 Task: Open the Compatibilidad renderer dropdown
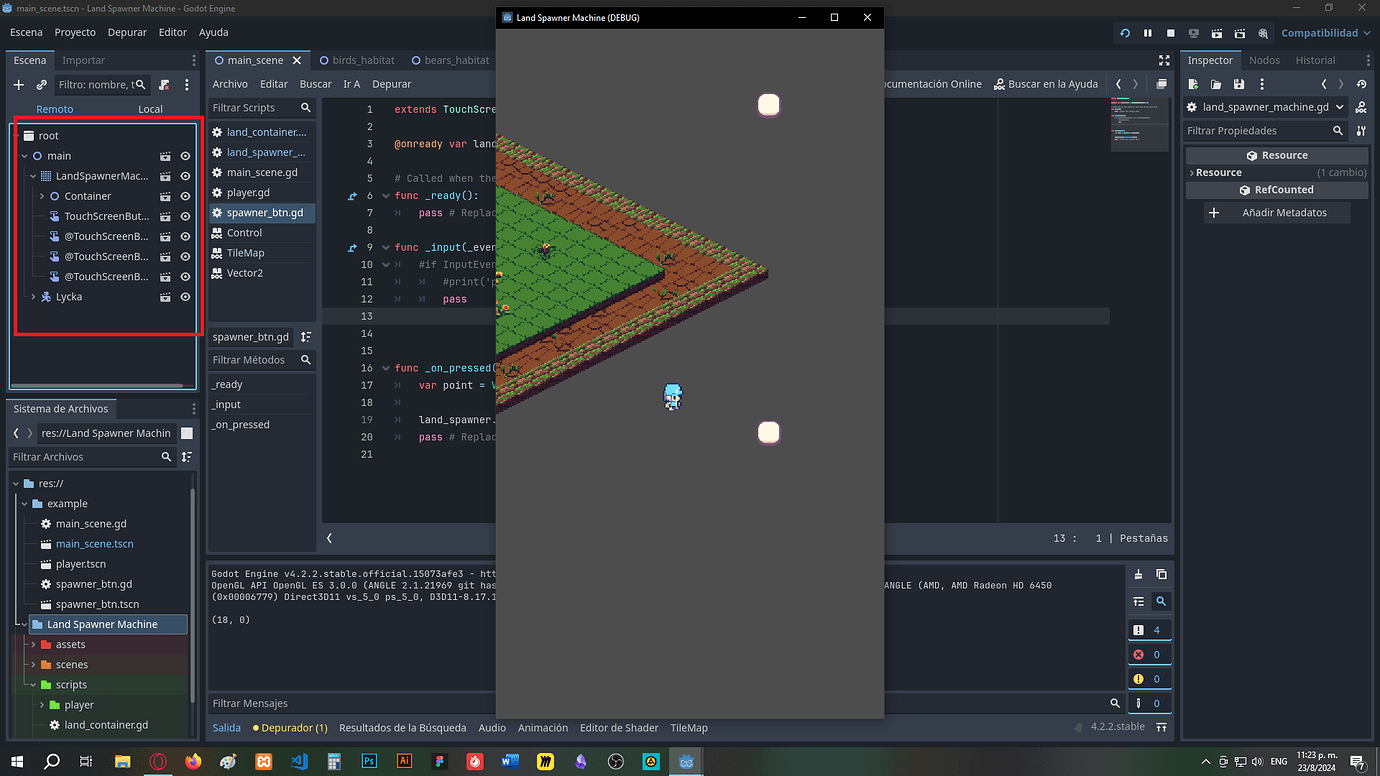pyautogui.click(x=1325, y=32)
